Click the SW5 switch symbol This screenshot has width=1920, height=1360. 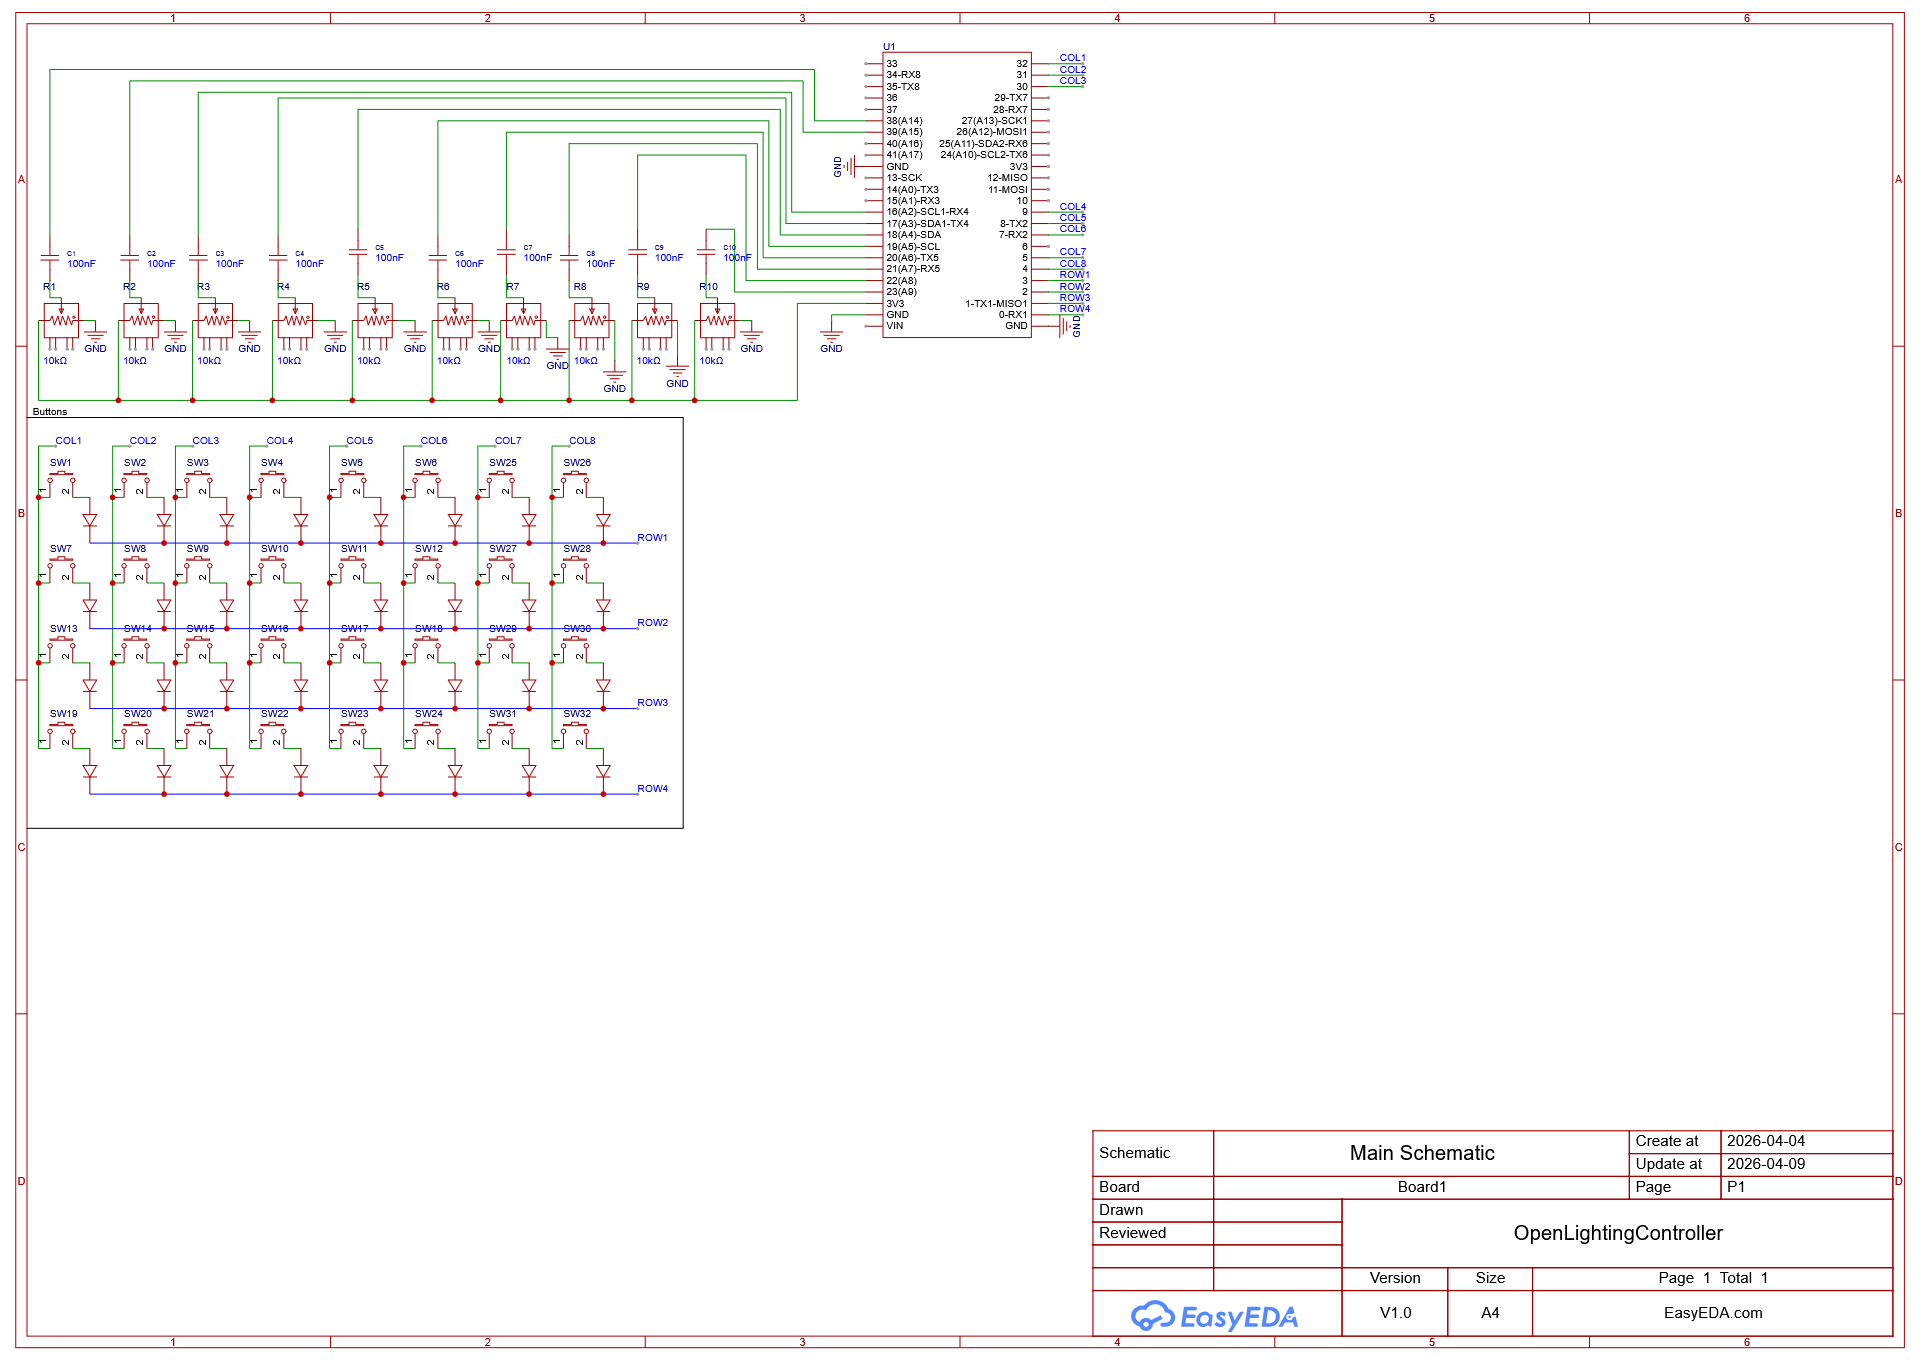[x=352, y=485]
